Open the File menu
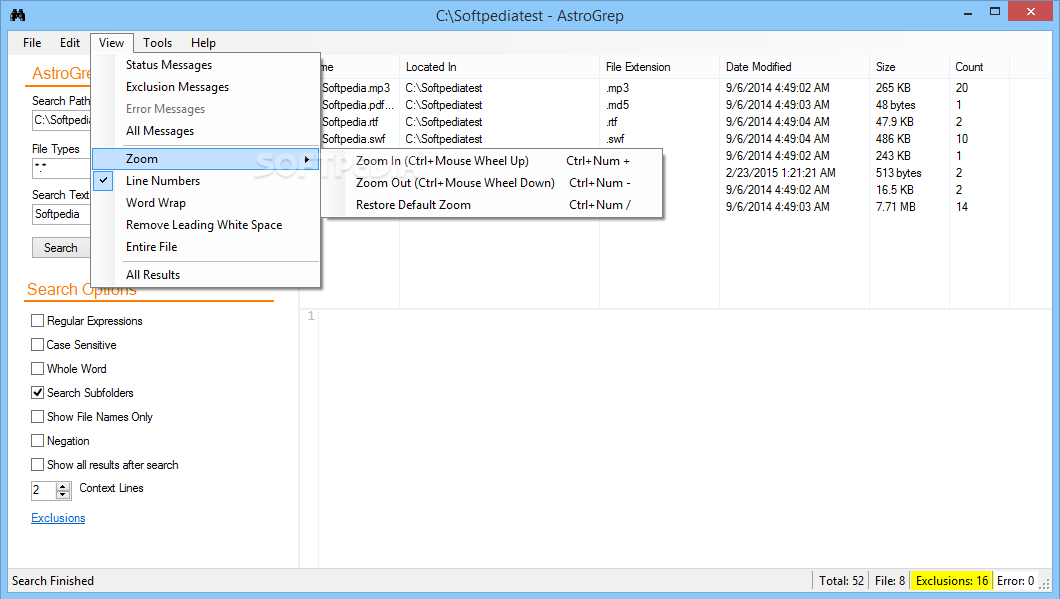Screen dimensions: 1060x599 [x=32, y=43]
